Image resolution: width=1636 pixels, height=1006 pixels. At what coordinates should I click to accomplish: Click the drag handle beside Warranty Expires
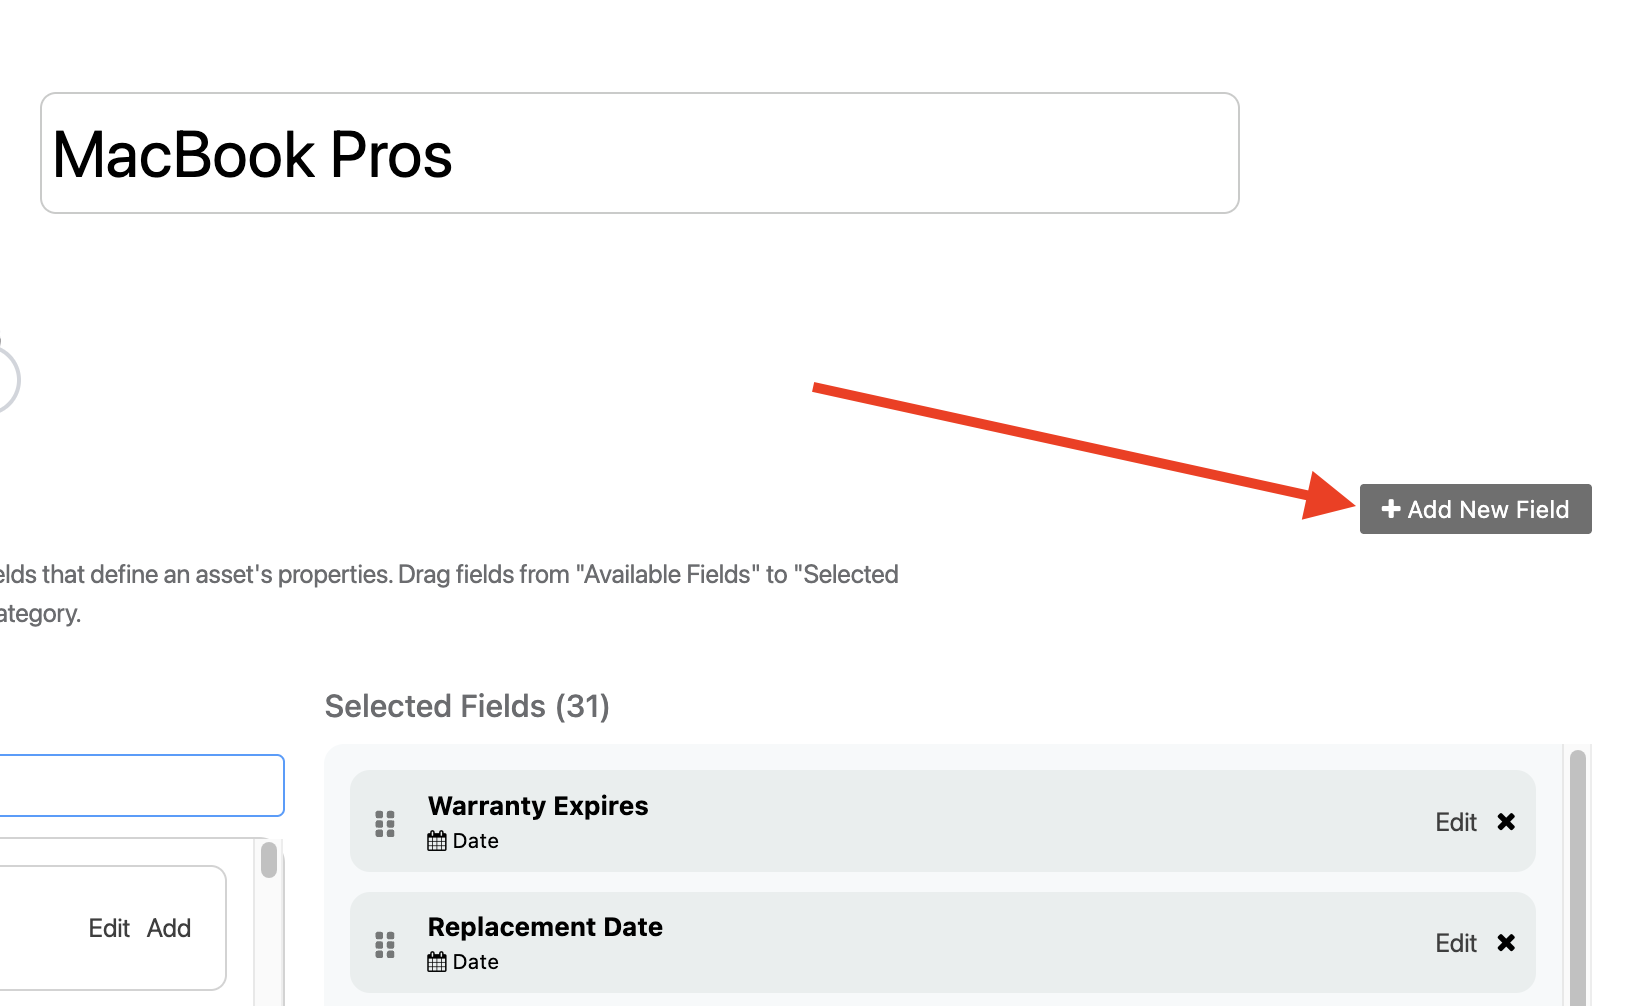385,822
